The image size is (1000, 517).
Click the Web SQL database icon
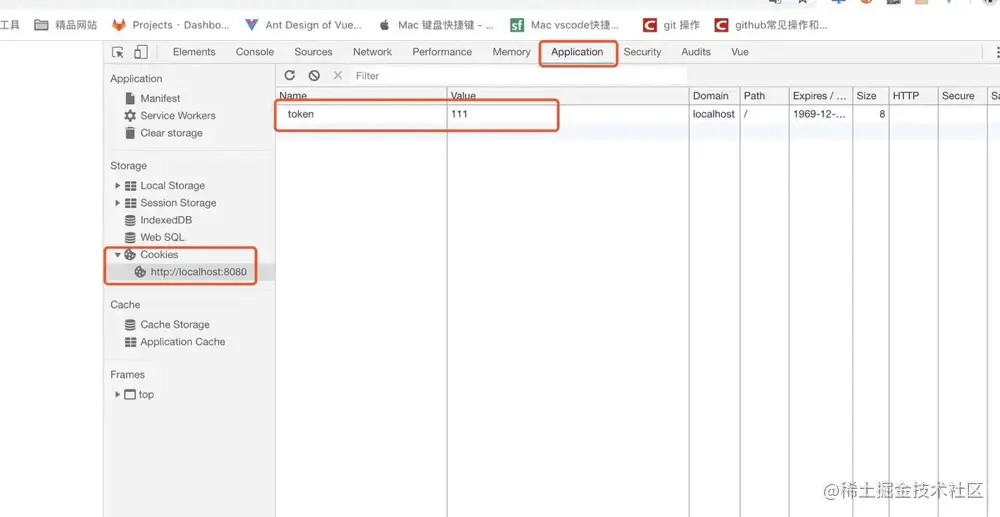point(130,237)
